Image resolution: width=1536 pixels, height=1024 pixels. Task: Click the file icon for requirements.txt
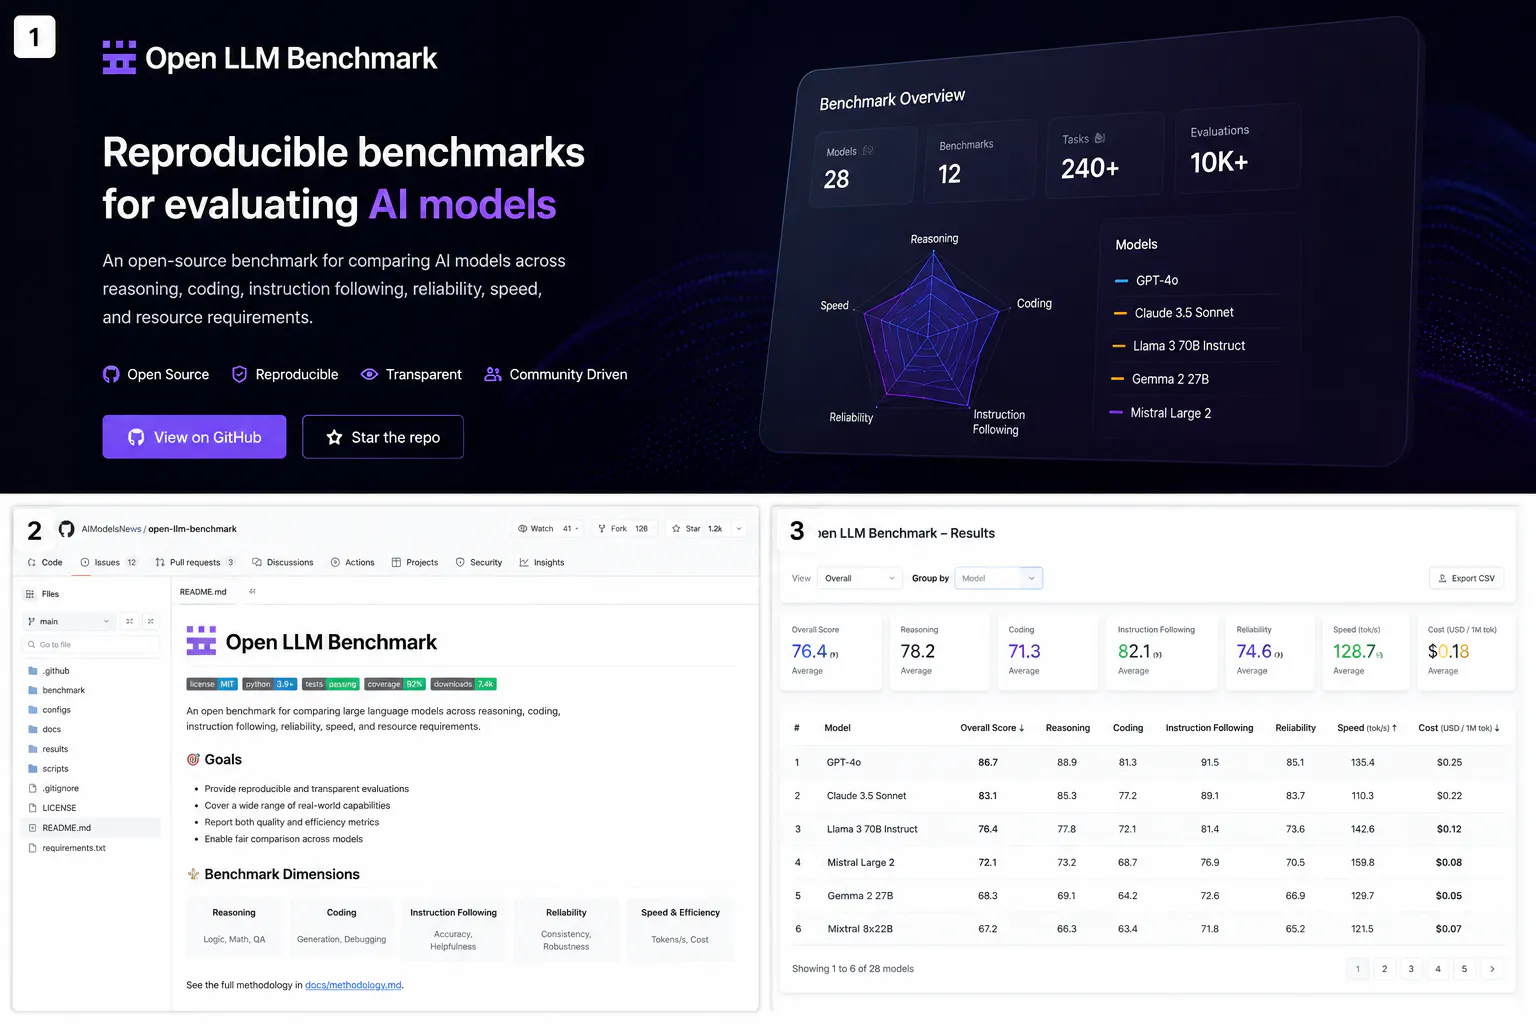tap(33, 848)
